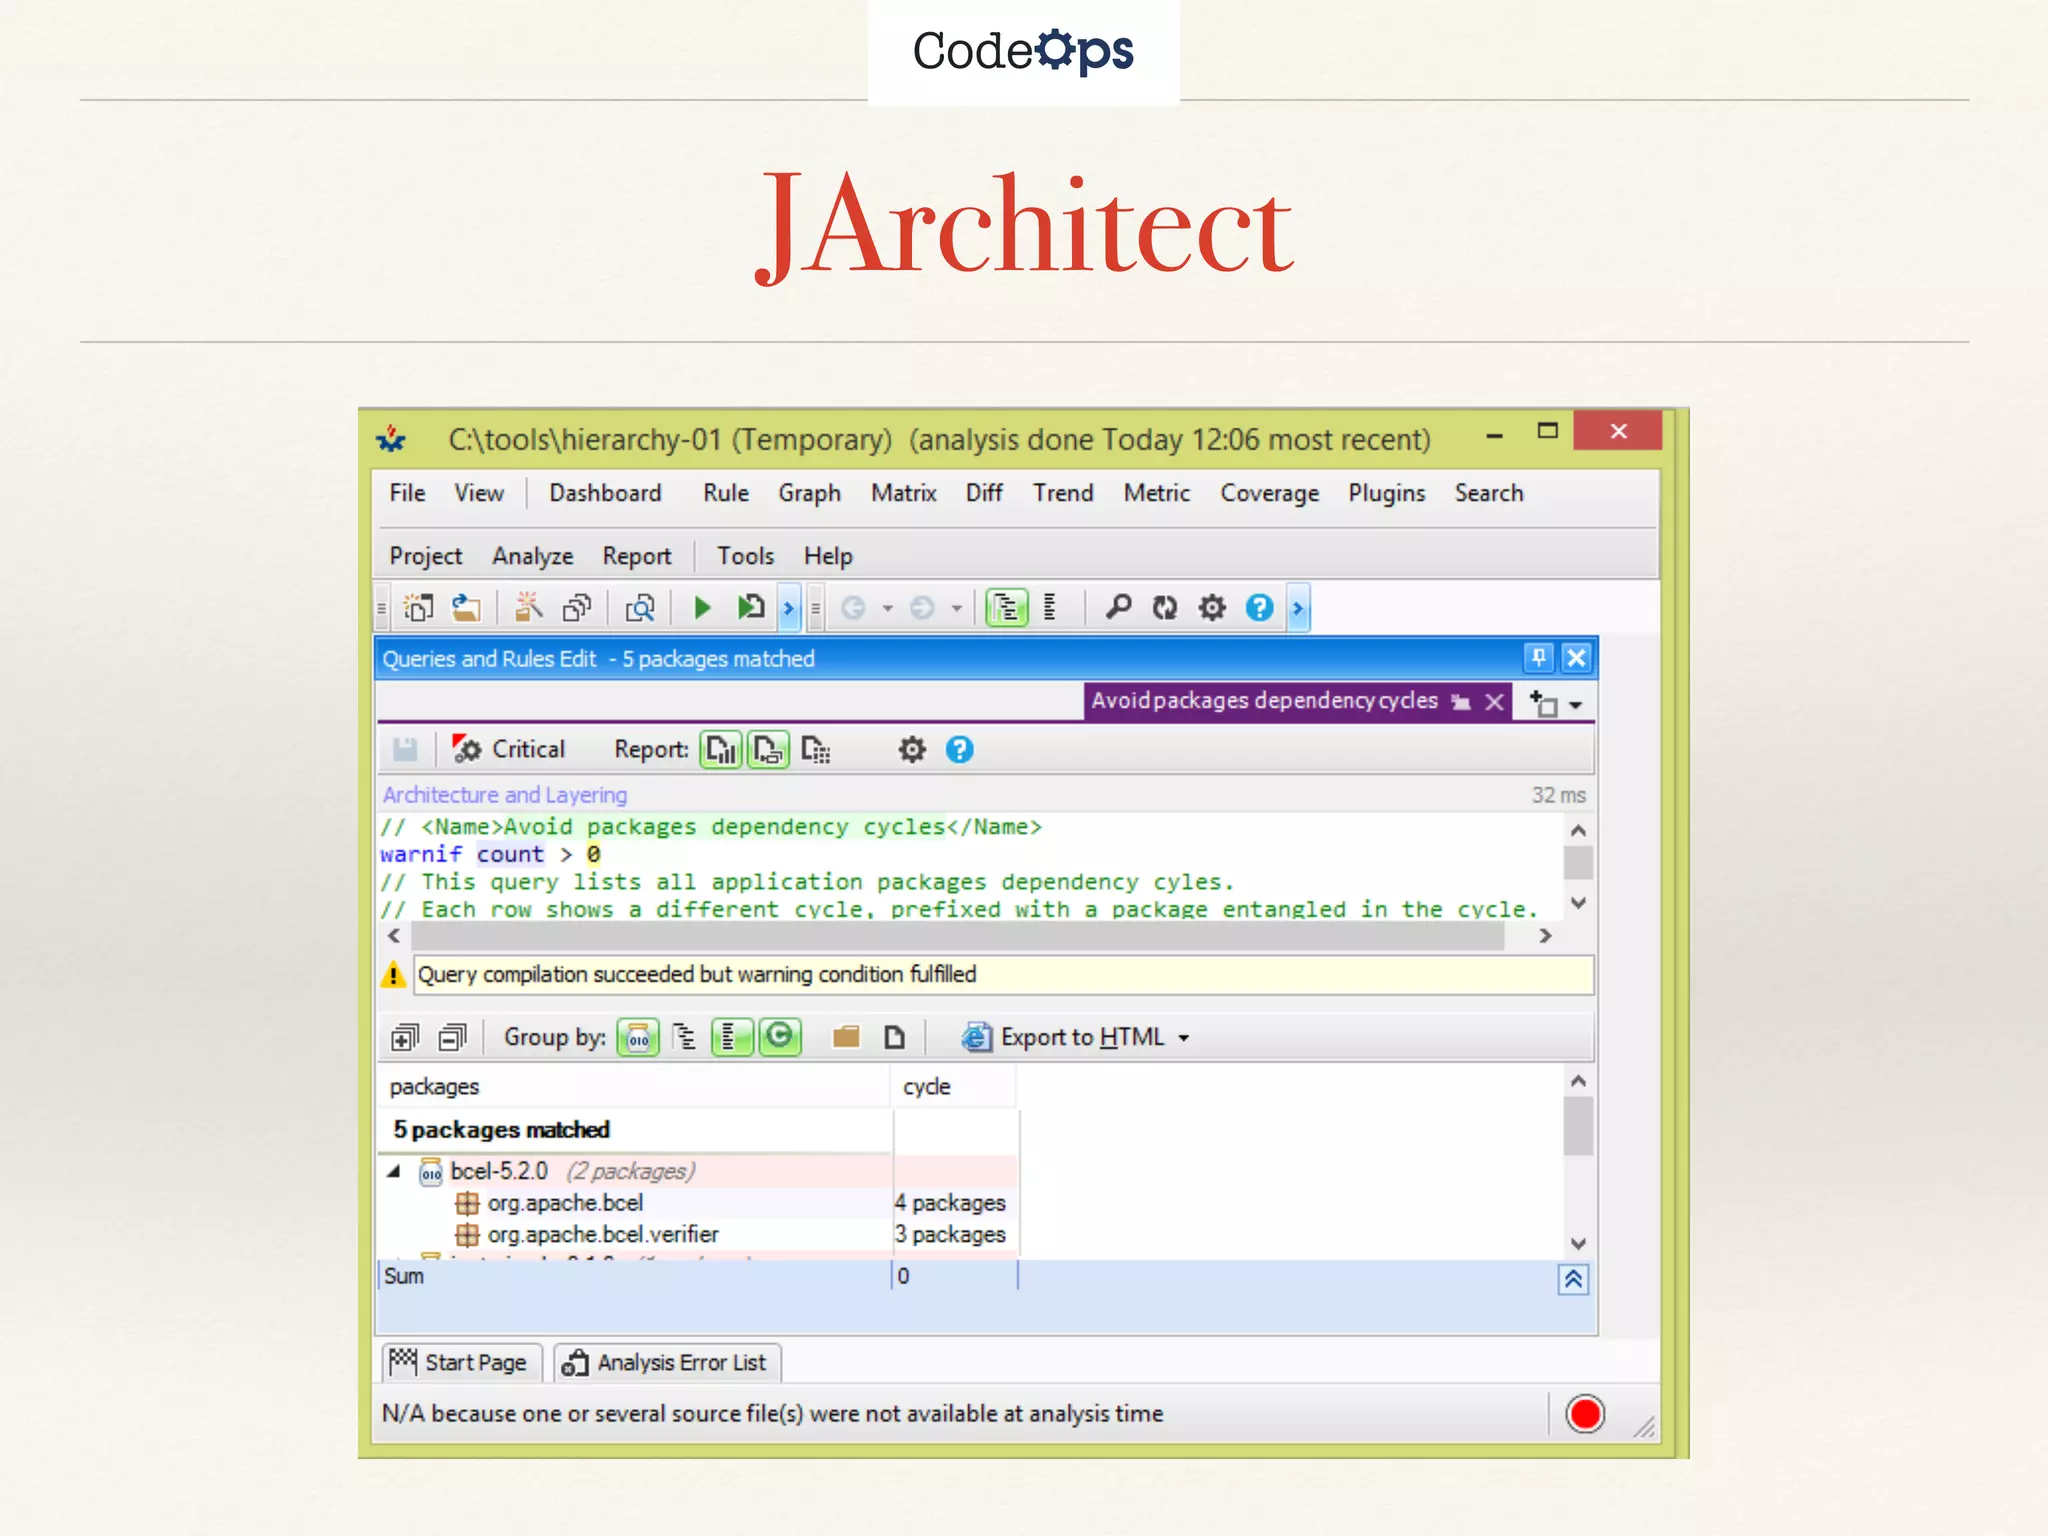
Task: Collapse the sum panel double chevron
Action: coord(1573,1279)
